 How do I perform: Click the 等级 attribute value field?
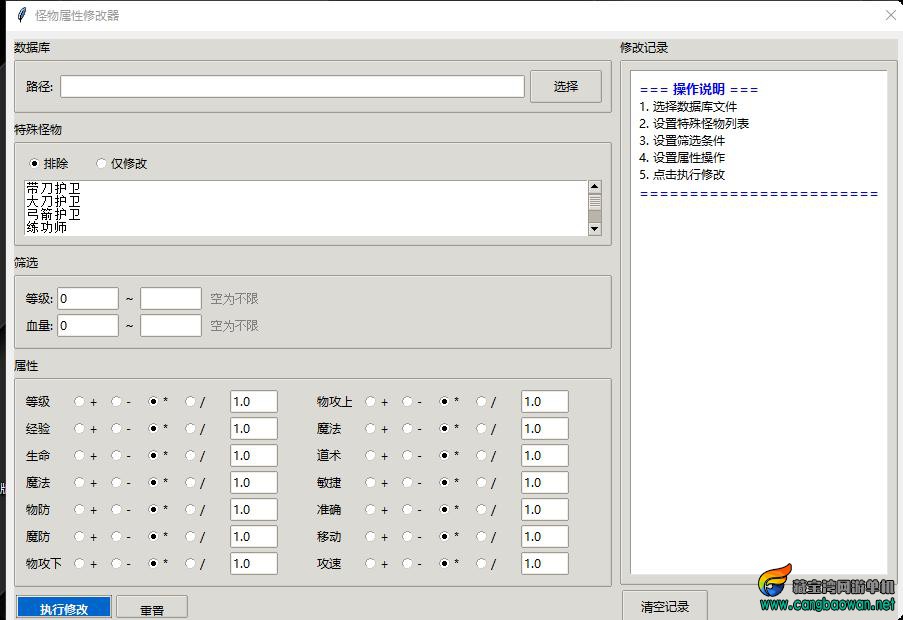click(x=254, y=401)
